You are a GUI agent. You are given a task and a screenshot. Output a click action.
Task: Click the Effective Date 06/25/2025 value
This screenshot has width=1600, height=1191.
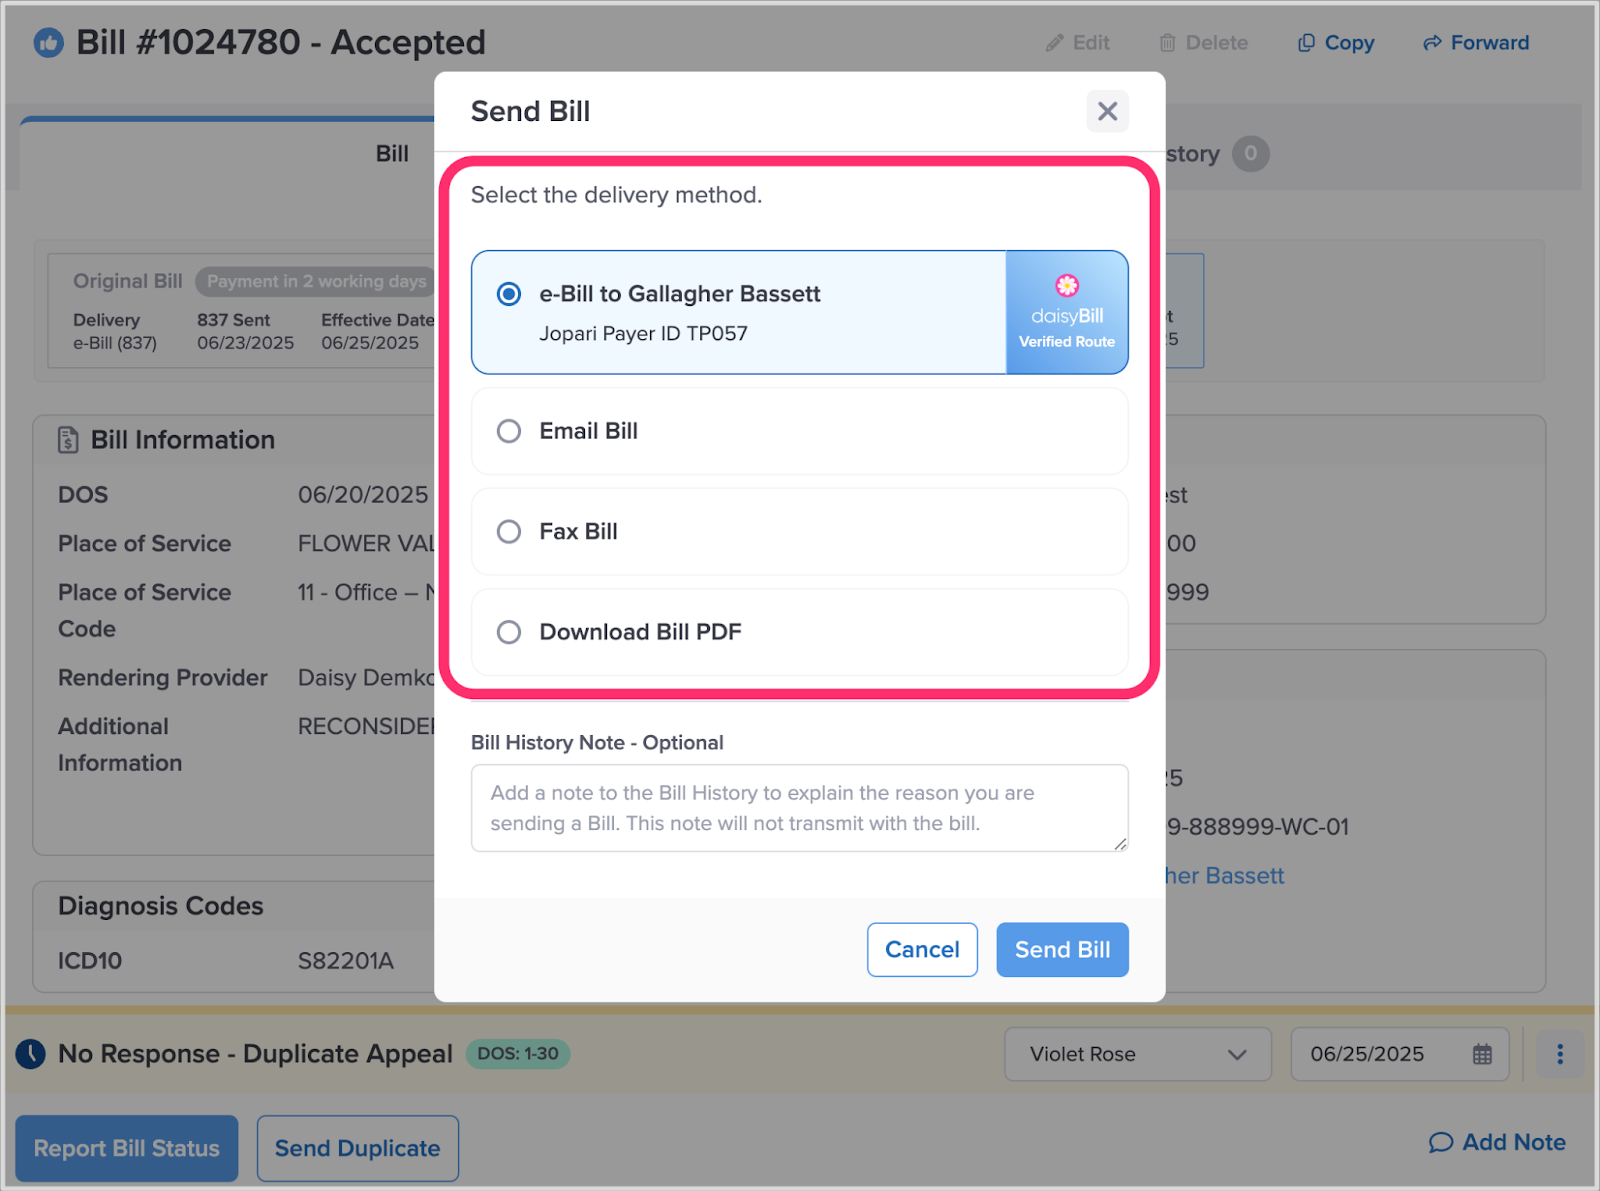pos(370,343)
